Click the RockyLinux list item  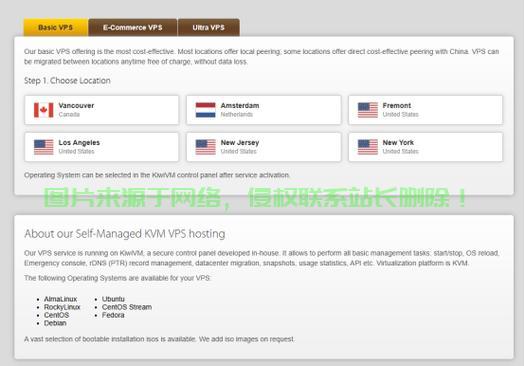coord(62,307)
